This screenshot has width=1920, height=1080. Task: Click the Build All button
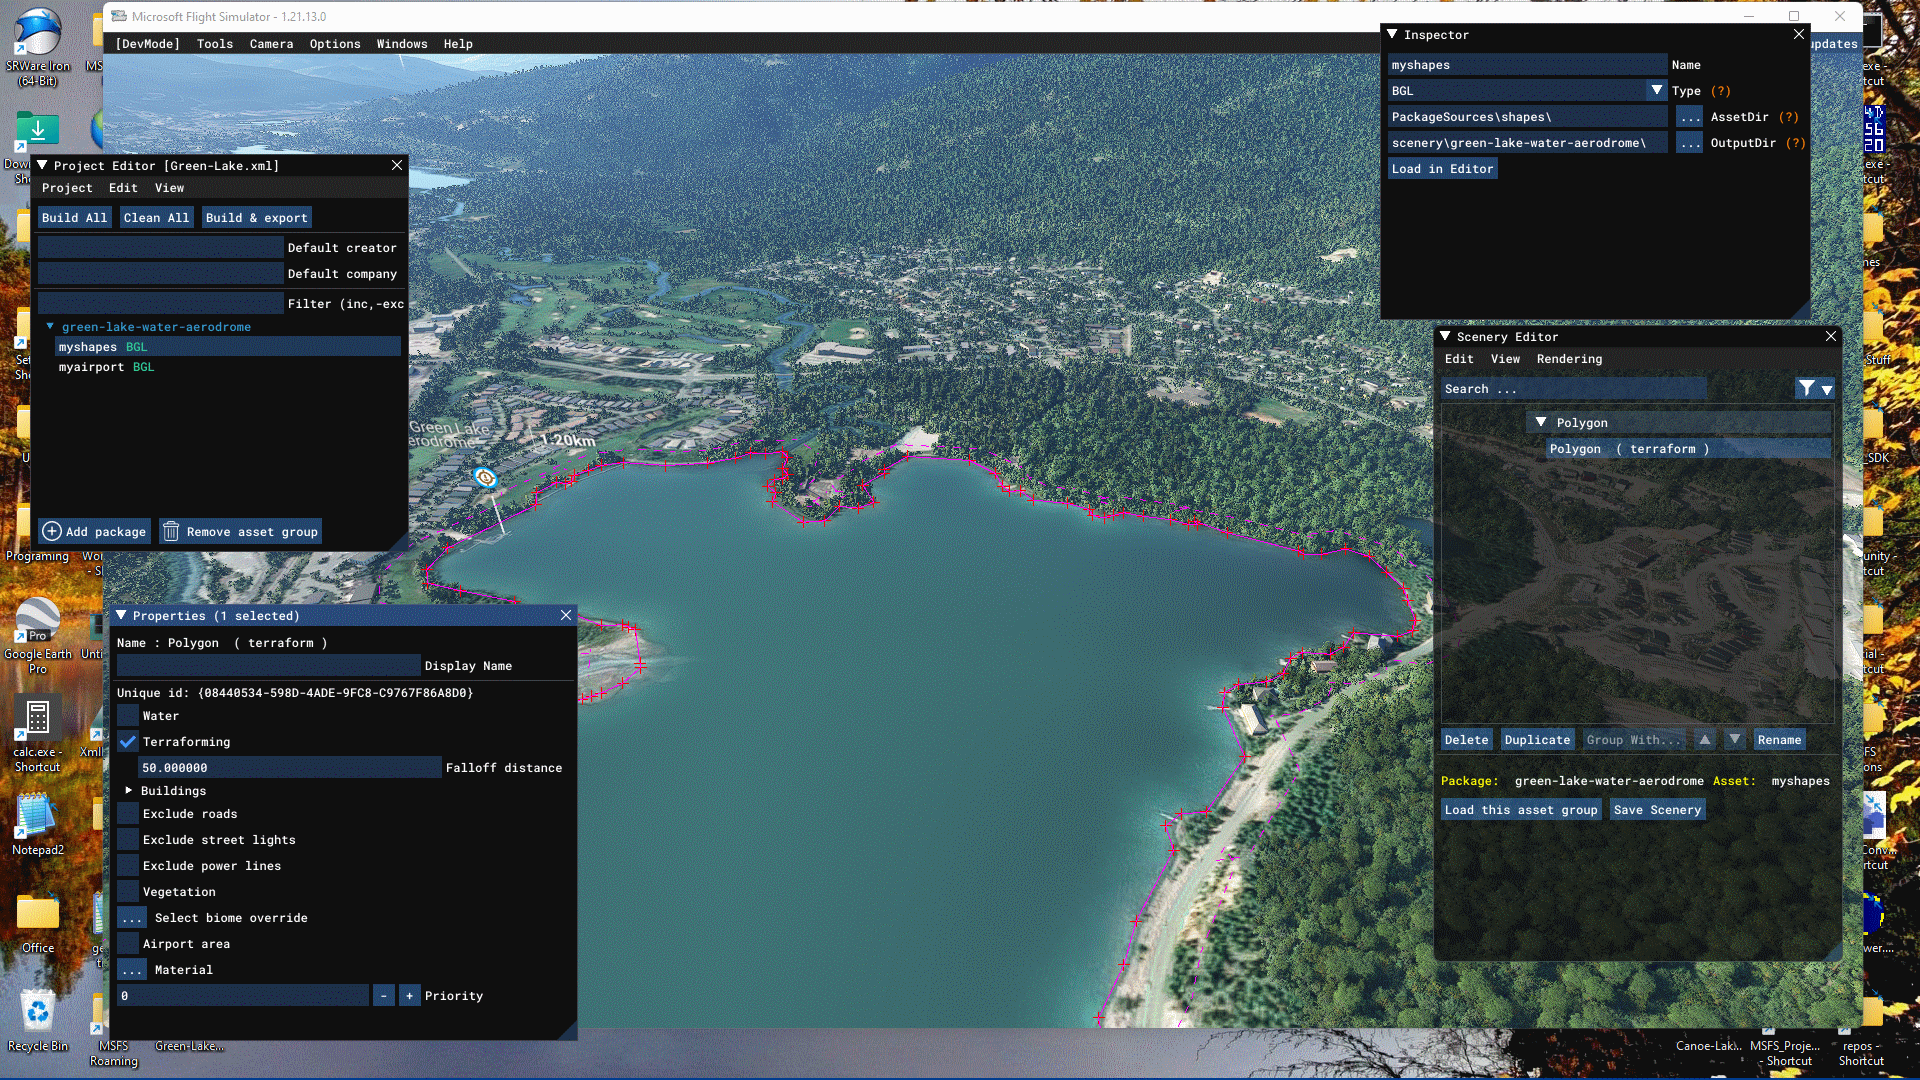[74, 218]
